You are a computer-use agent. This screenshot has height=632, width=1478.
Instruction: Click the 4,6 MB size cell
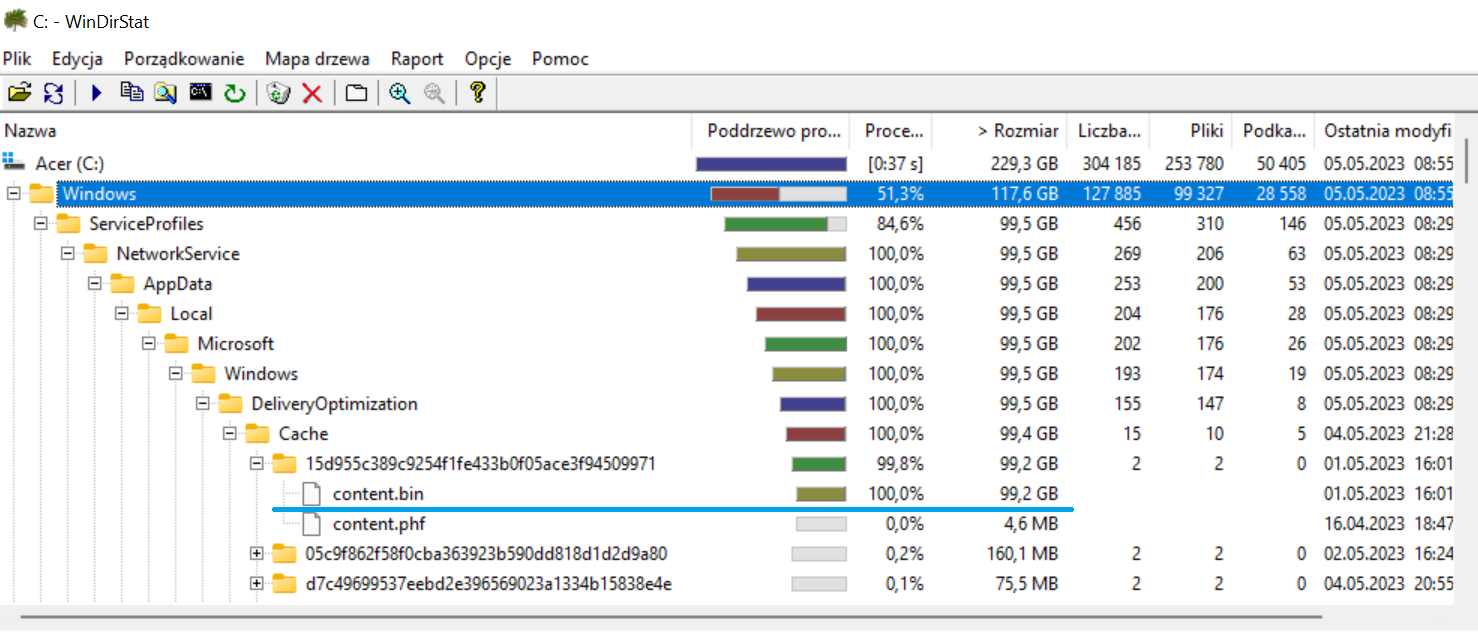coord(1029,523)
